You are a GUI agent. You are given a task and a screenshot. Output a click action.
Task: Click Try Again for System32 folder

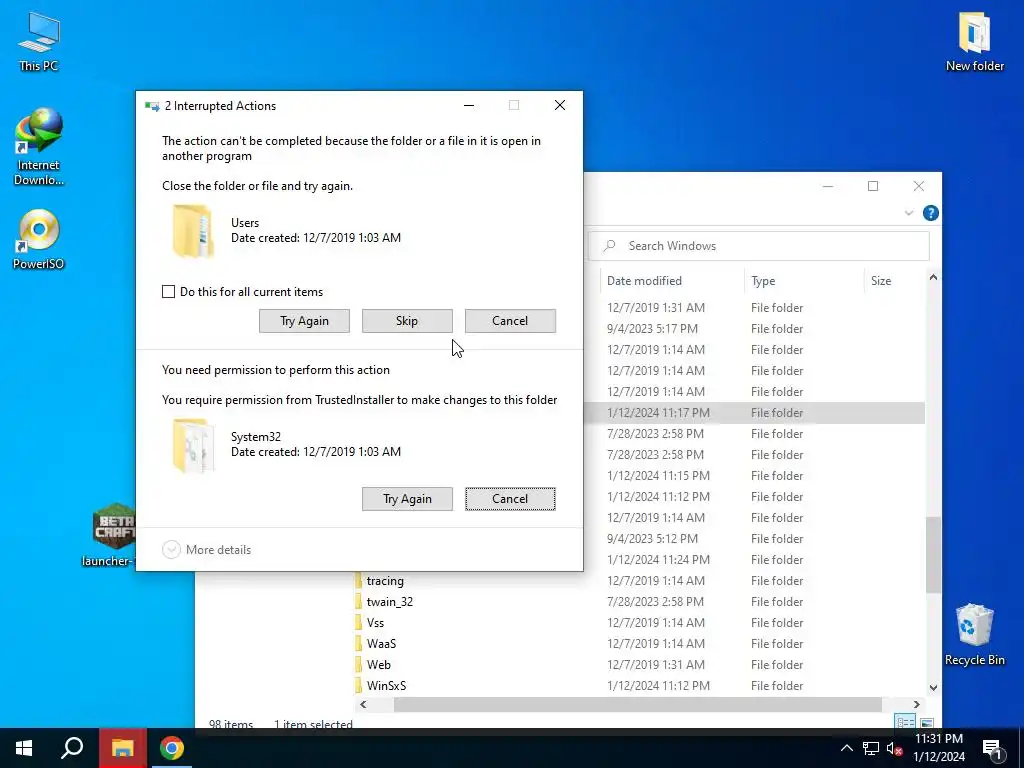tap(407, 499)
